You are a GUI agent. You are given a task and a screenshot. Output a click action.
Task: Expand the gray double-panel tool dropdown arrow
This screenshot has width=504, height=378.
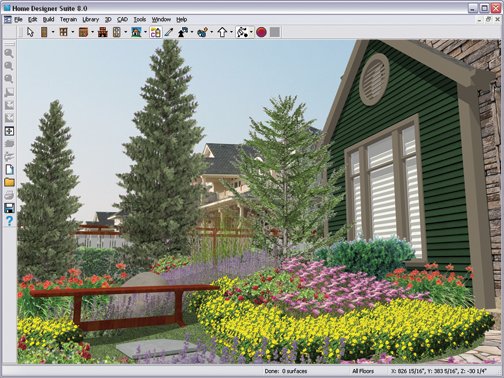(125, 32)
